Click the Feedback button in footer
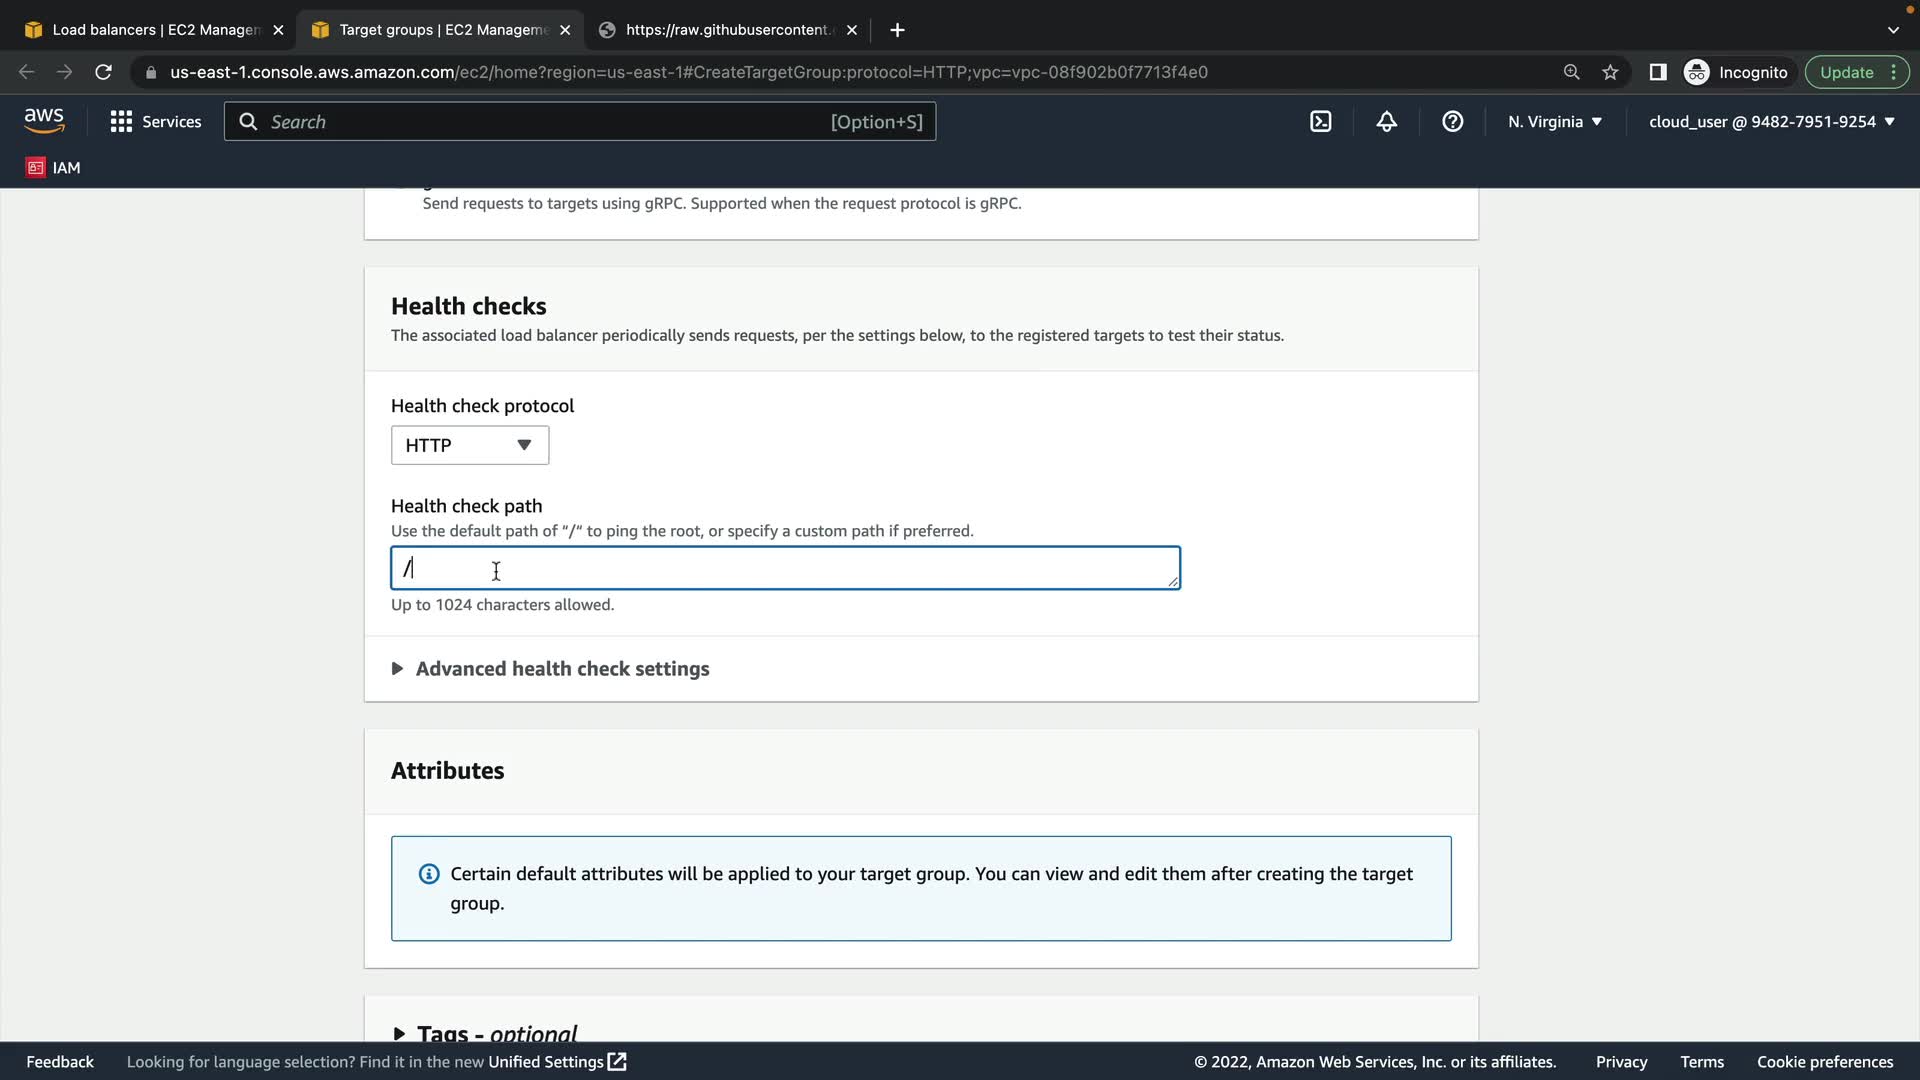This screenshot has width=1920, height=1080. click(x=60, y=1062)
